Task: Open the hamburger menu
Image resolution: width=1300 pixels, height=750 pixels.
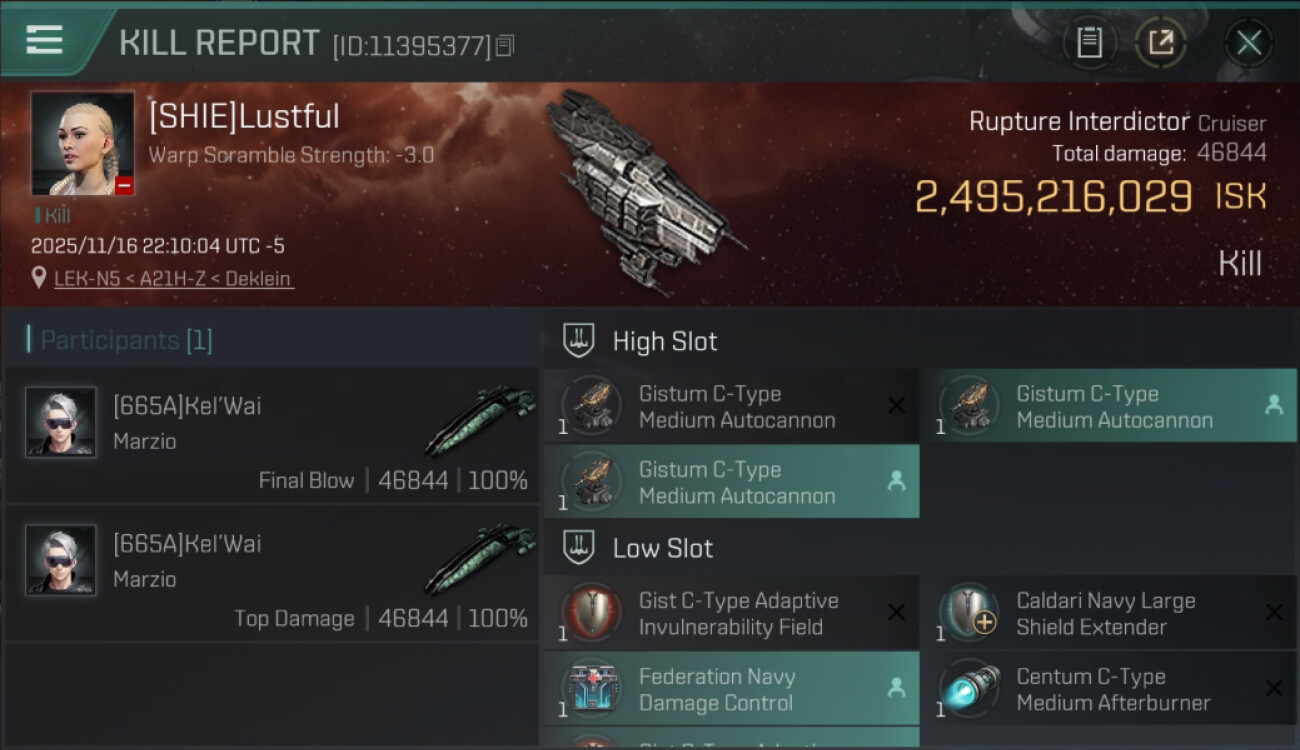Action: [x=45, y=41]
